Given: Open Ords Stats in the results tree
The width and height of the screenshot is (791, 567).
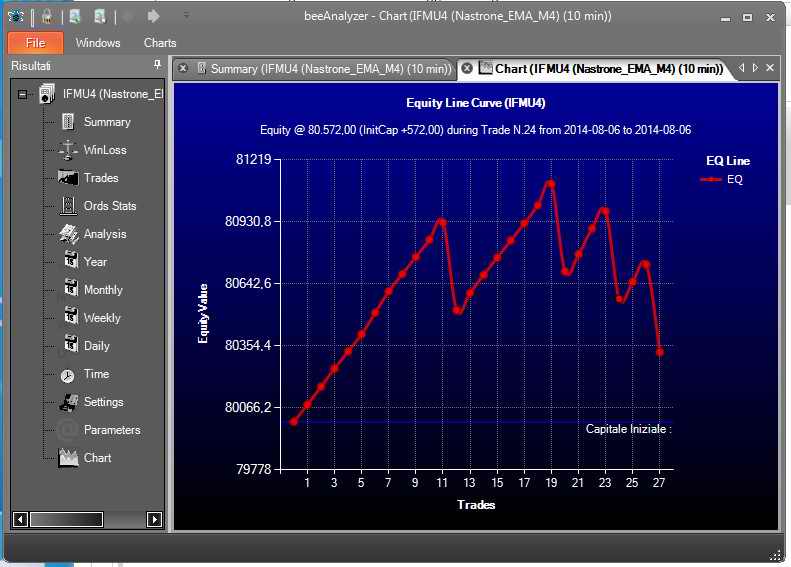Looking at the screenshot, I should [110, 206].
